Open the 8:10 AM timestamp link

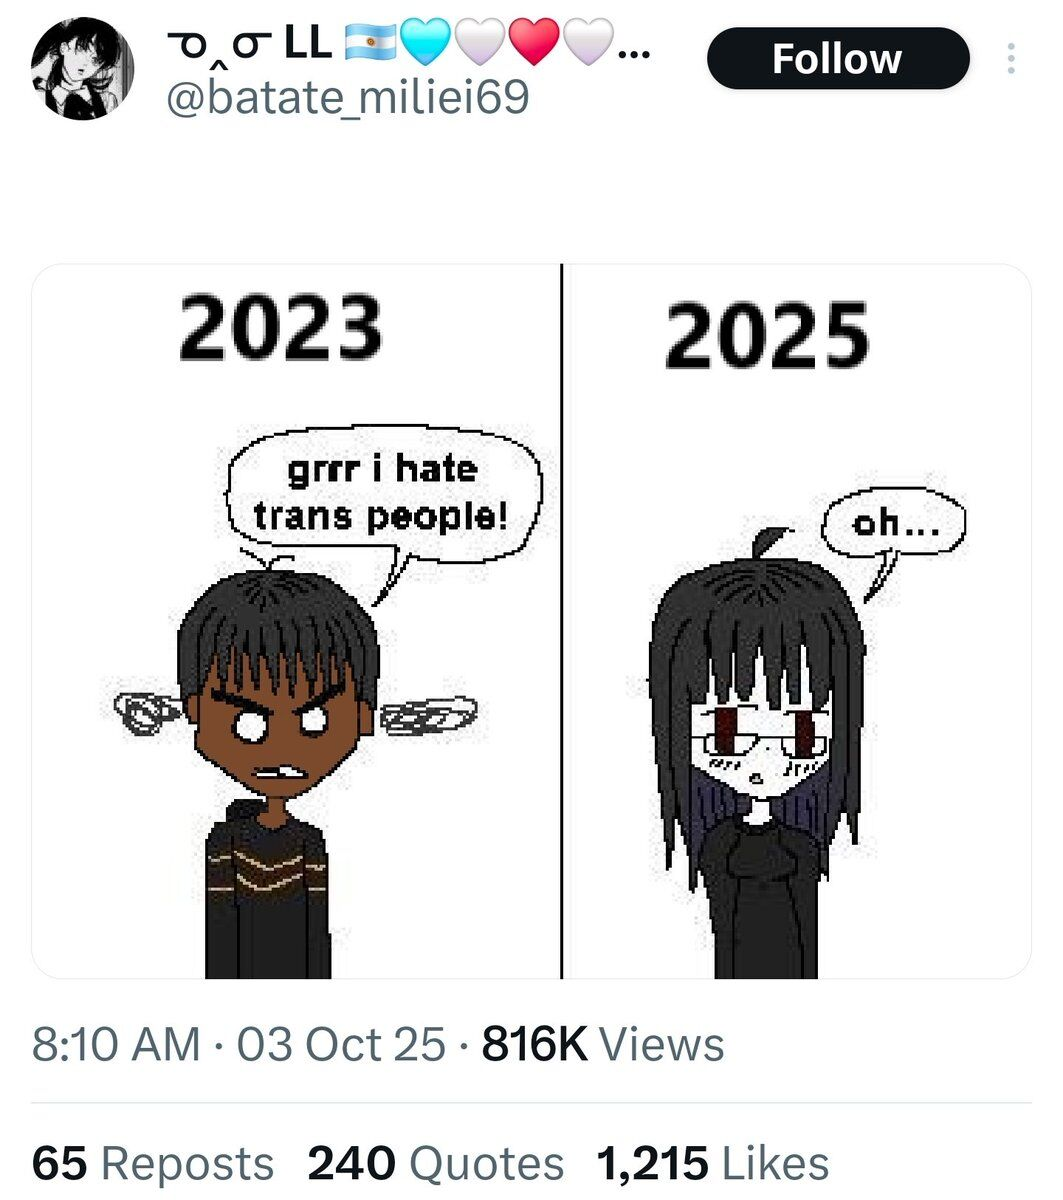tap(116, 1045)
